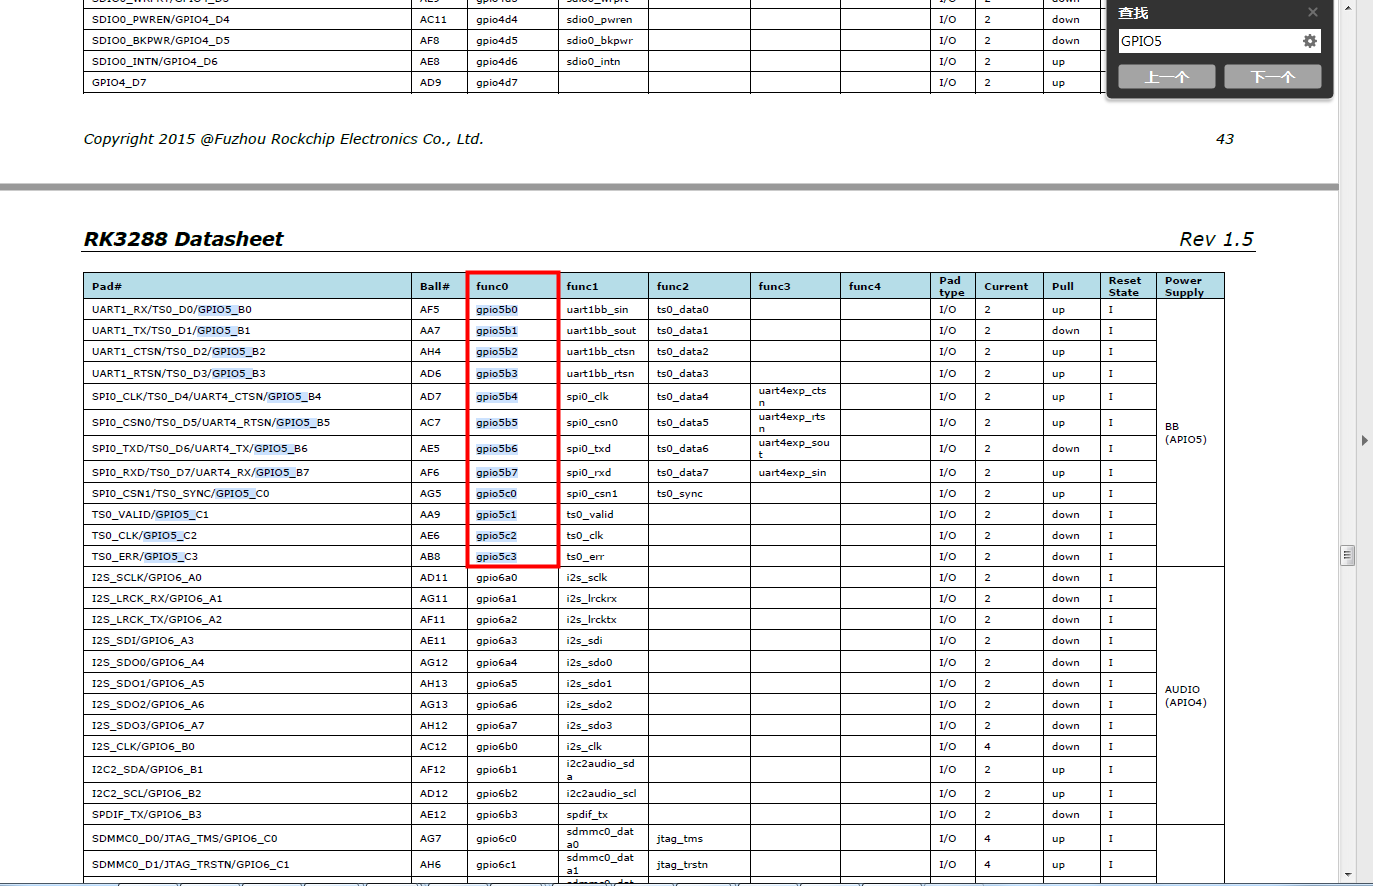
Task: Click func1 cell ts0_valid
Action: coord(590,515)
